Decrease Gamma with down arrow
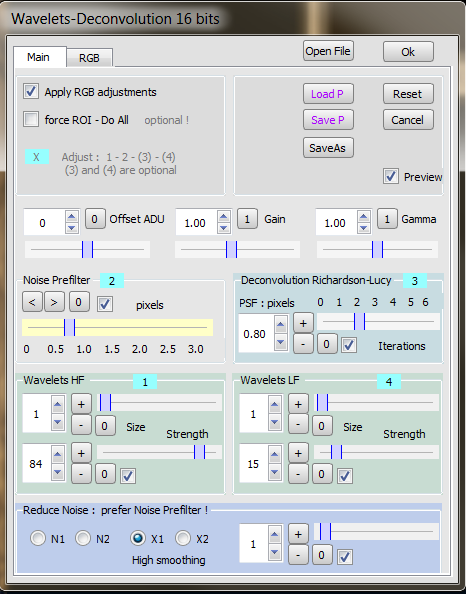The image size is (466, 594). (x=364, y=228)
